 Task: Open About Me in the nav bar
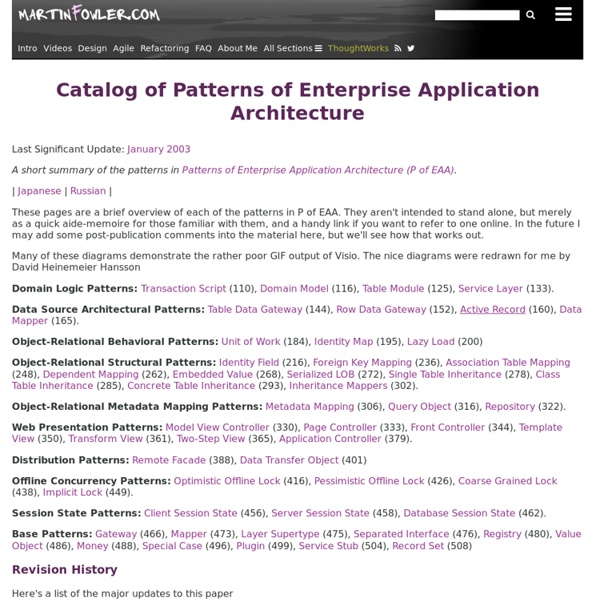coord(237,48)
